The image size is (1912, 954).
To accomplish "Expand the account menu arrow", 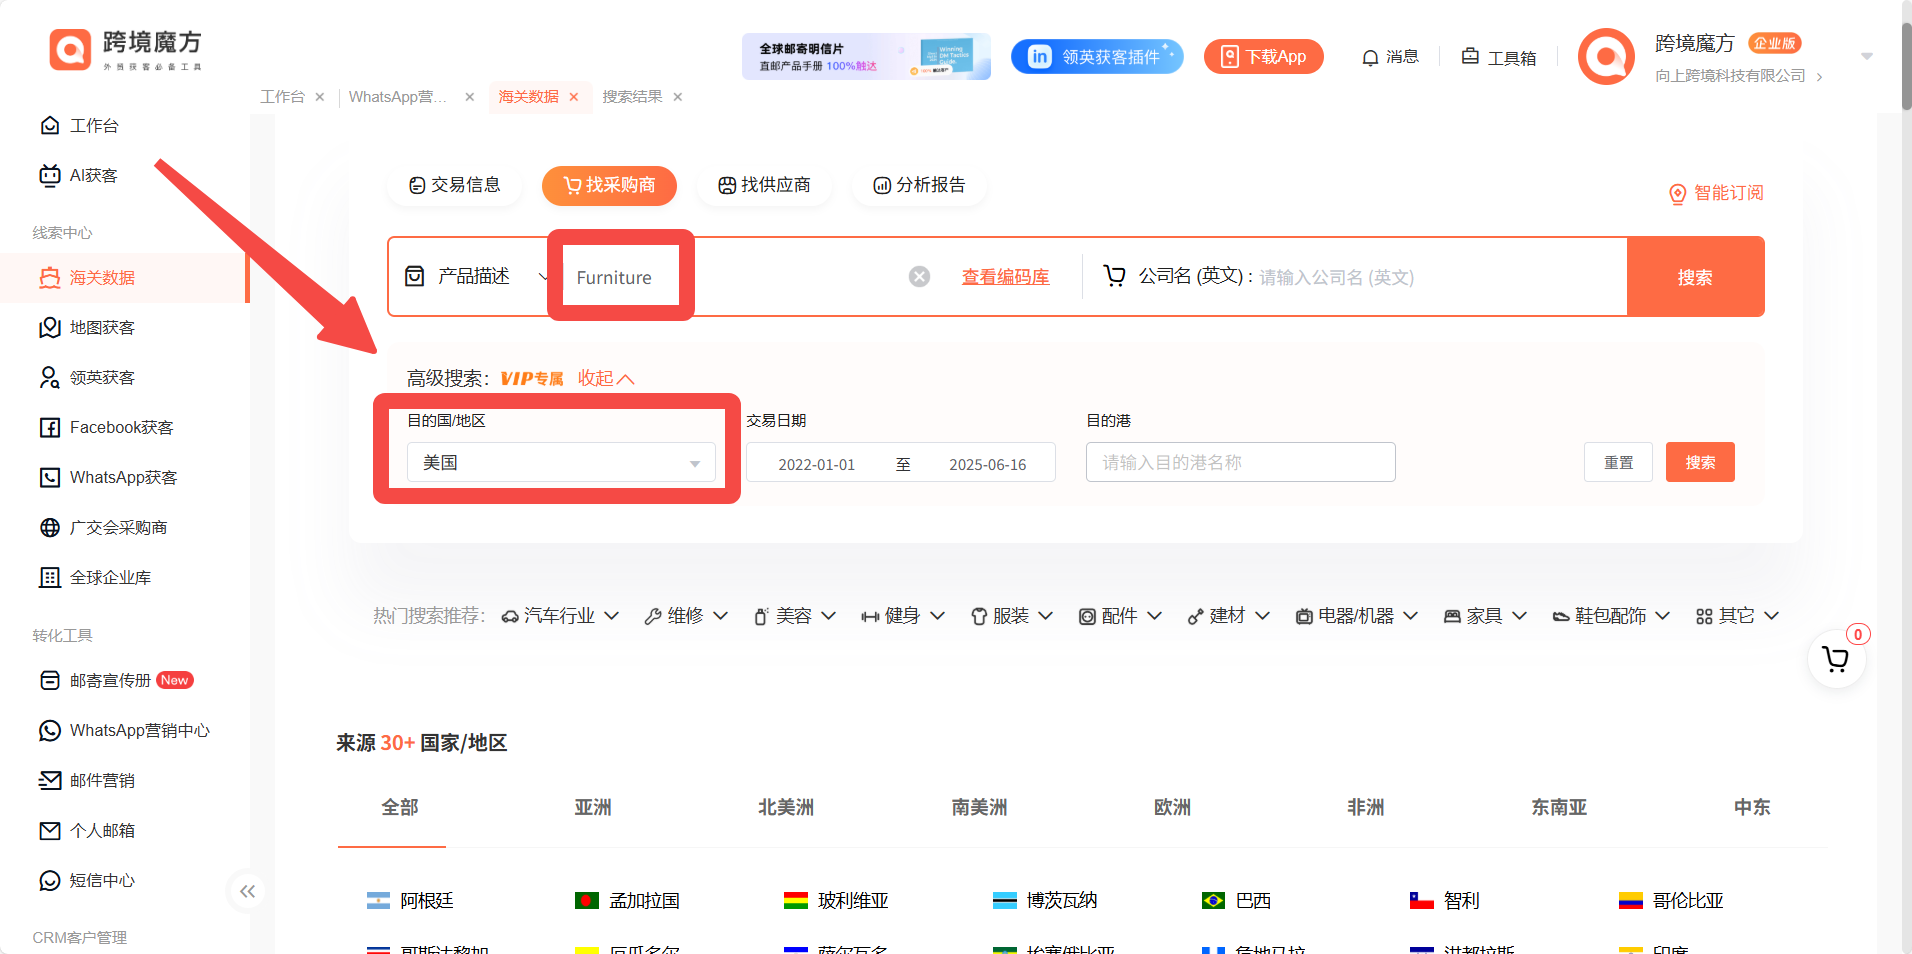I will pyautogui.click(x=1867, y=57).
